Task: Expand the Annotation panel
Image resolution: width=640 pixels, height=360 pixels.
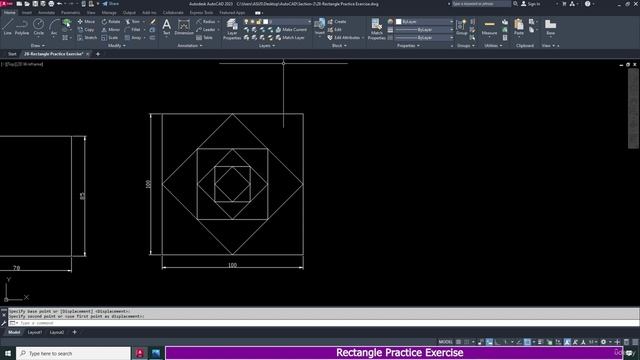Action: [190, 46]
